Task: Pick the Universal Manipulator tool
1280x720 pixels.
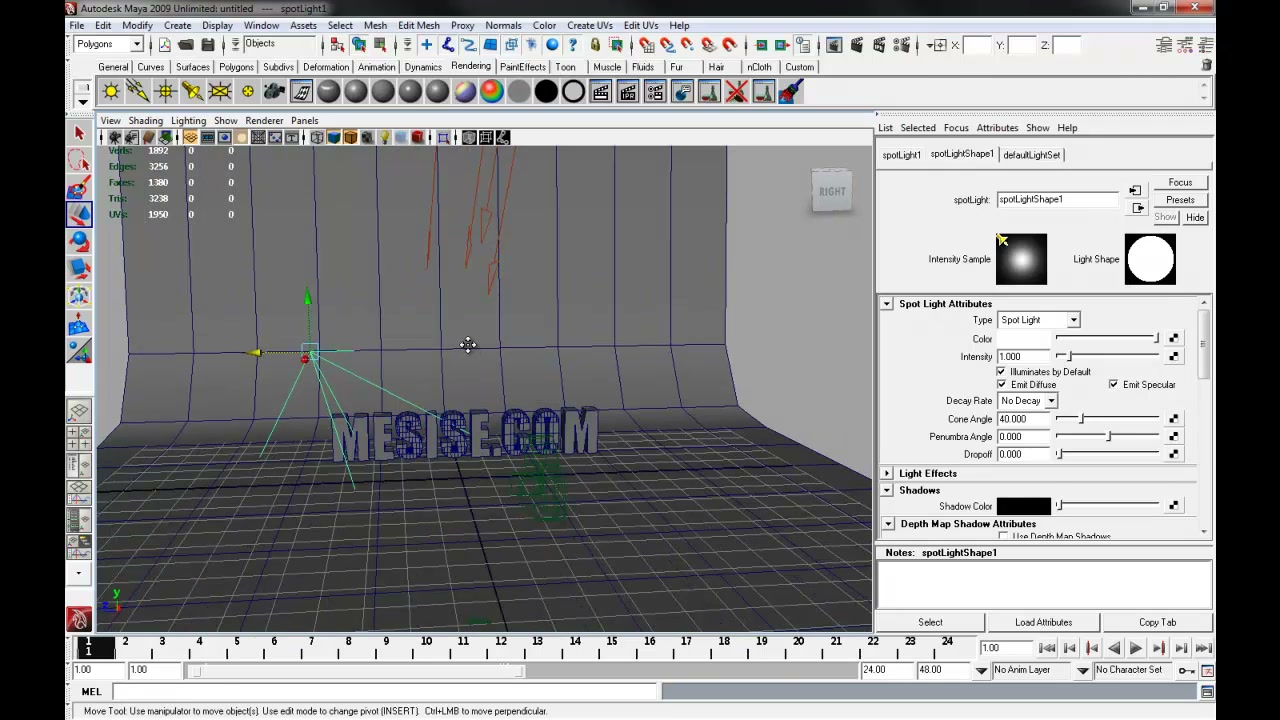Action: tap(79, 296)
